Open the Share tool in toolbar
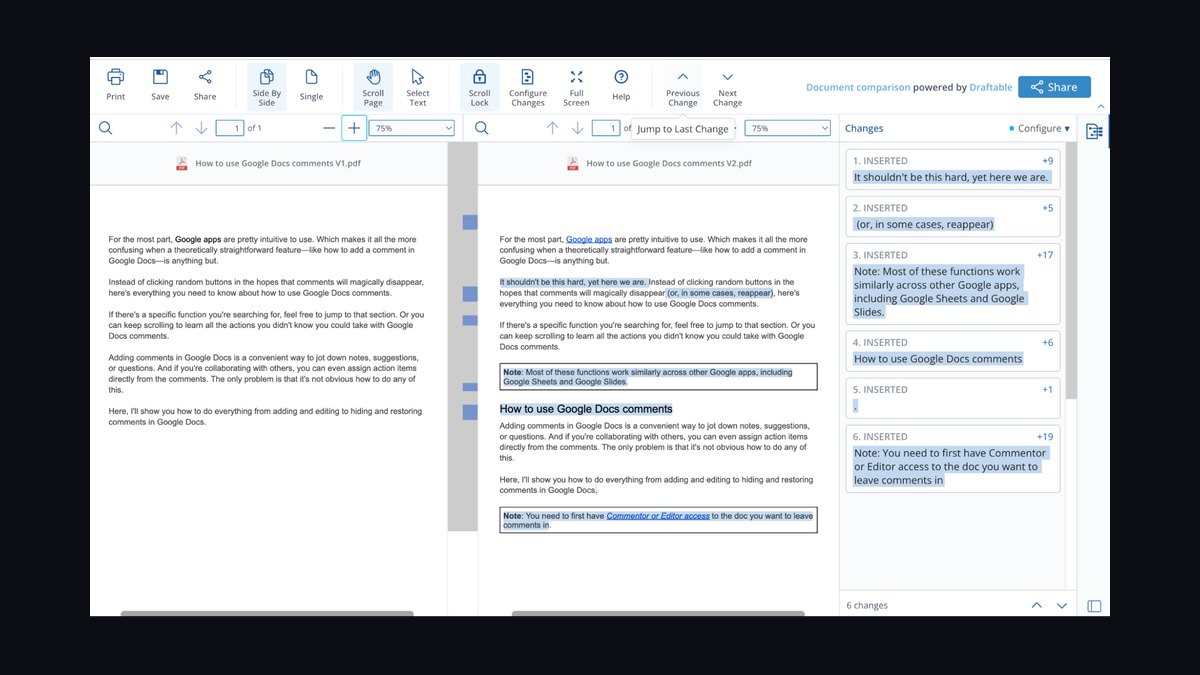Image resolution: width=1200 pixels, height=675 pixels. point(205,86)
